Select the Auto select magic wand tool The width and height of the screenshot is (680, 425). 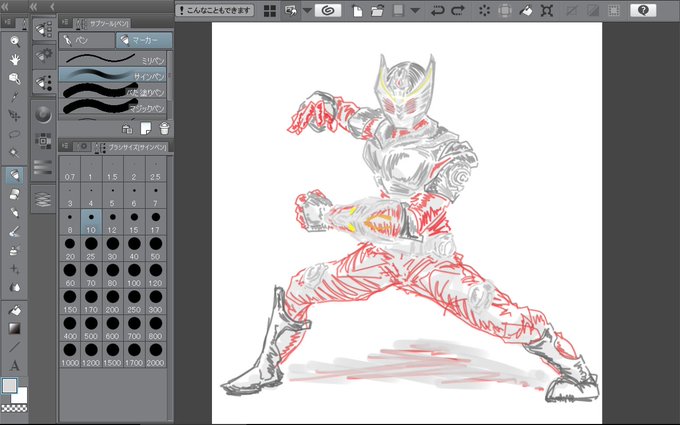tap(15, 153)
